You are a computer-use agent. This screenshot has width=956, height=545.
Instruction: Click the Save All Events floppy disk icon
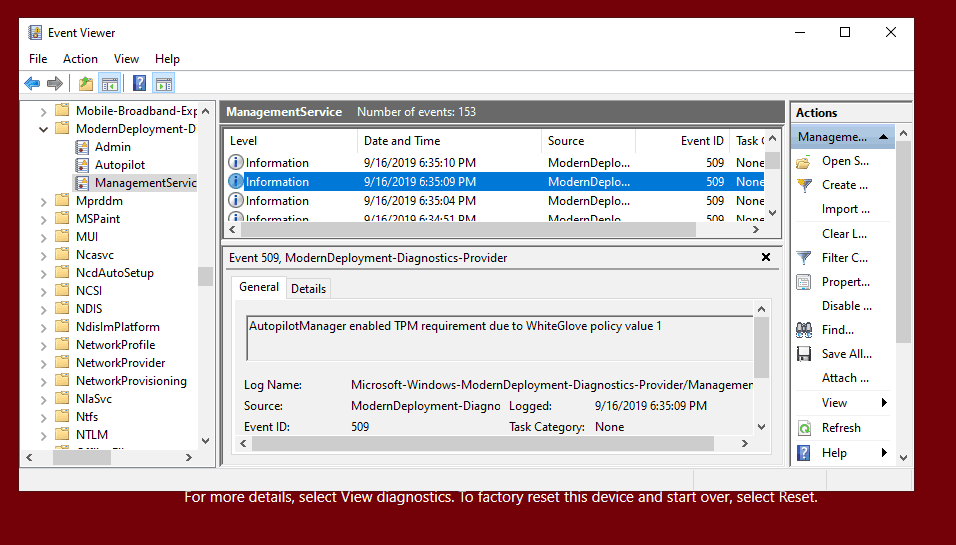coord(804,354)
